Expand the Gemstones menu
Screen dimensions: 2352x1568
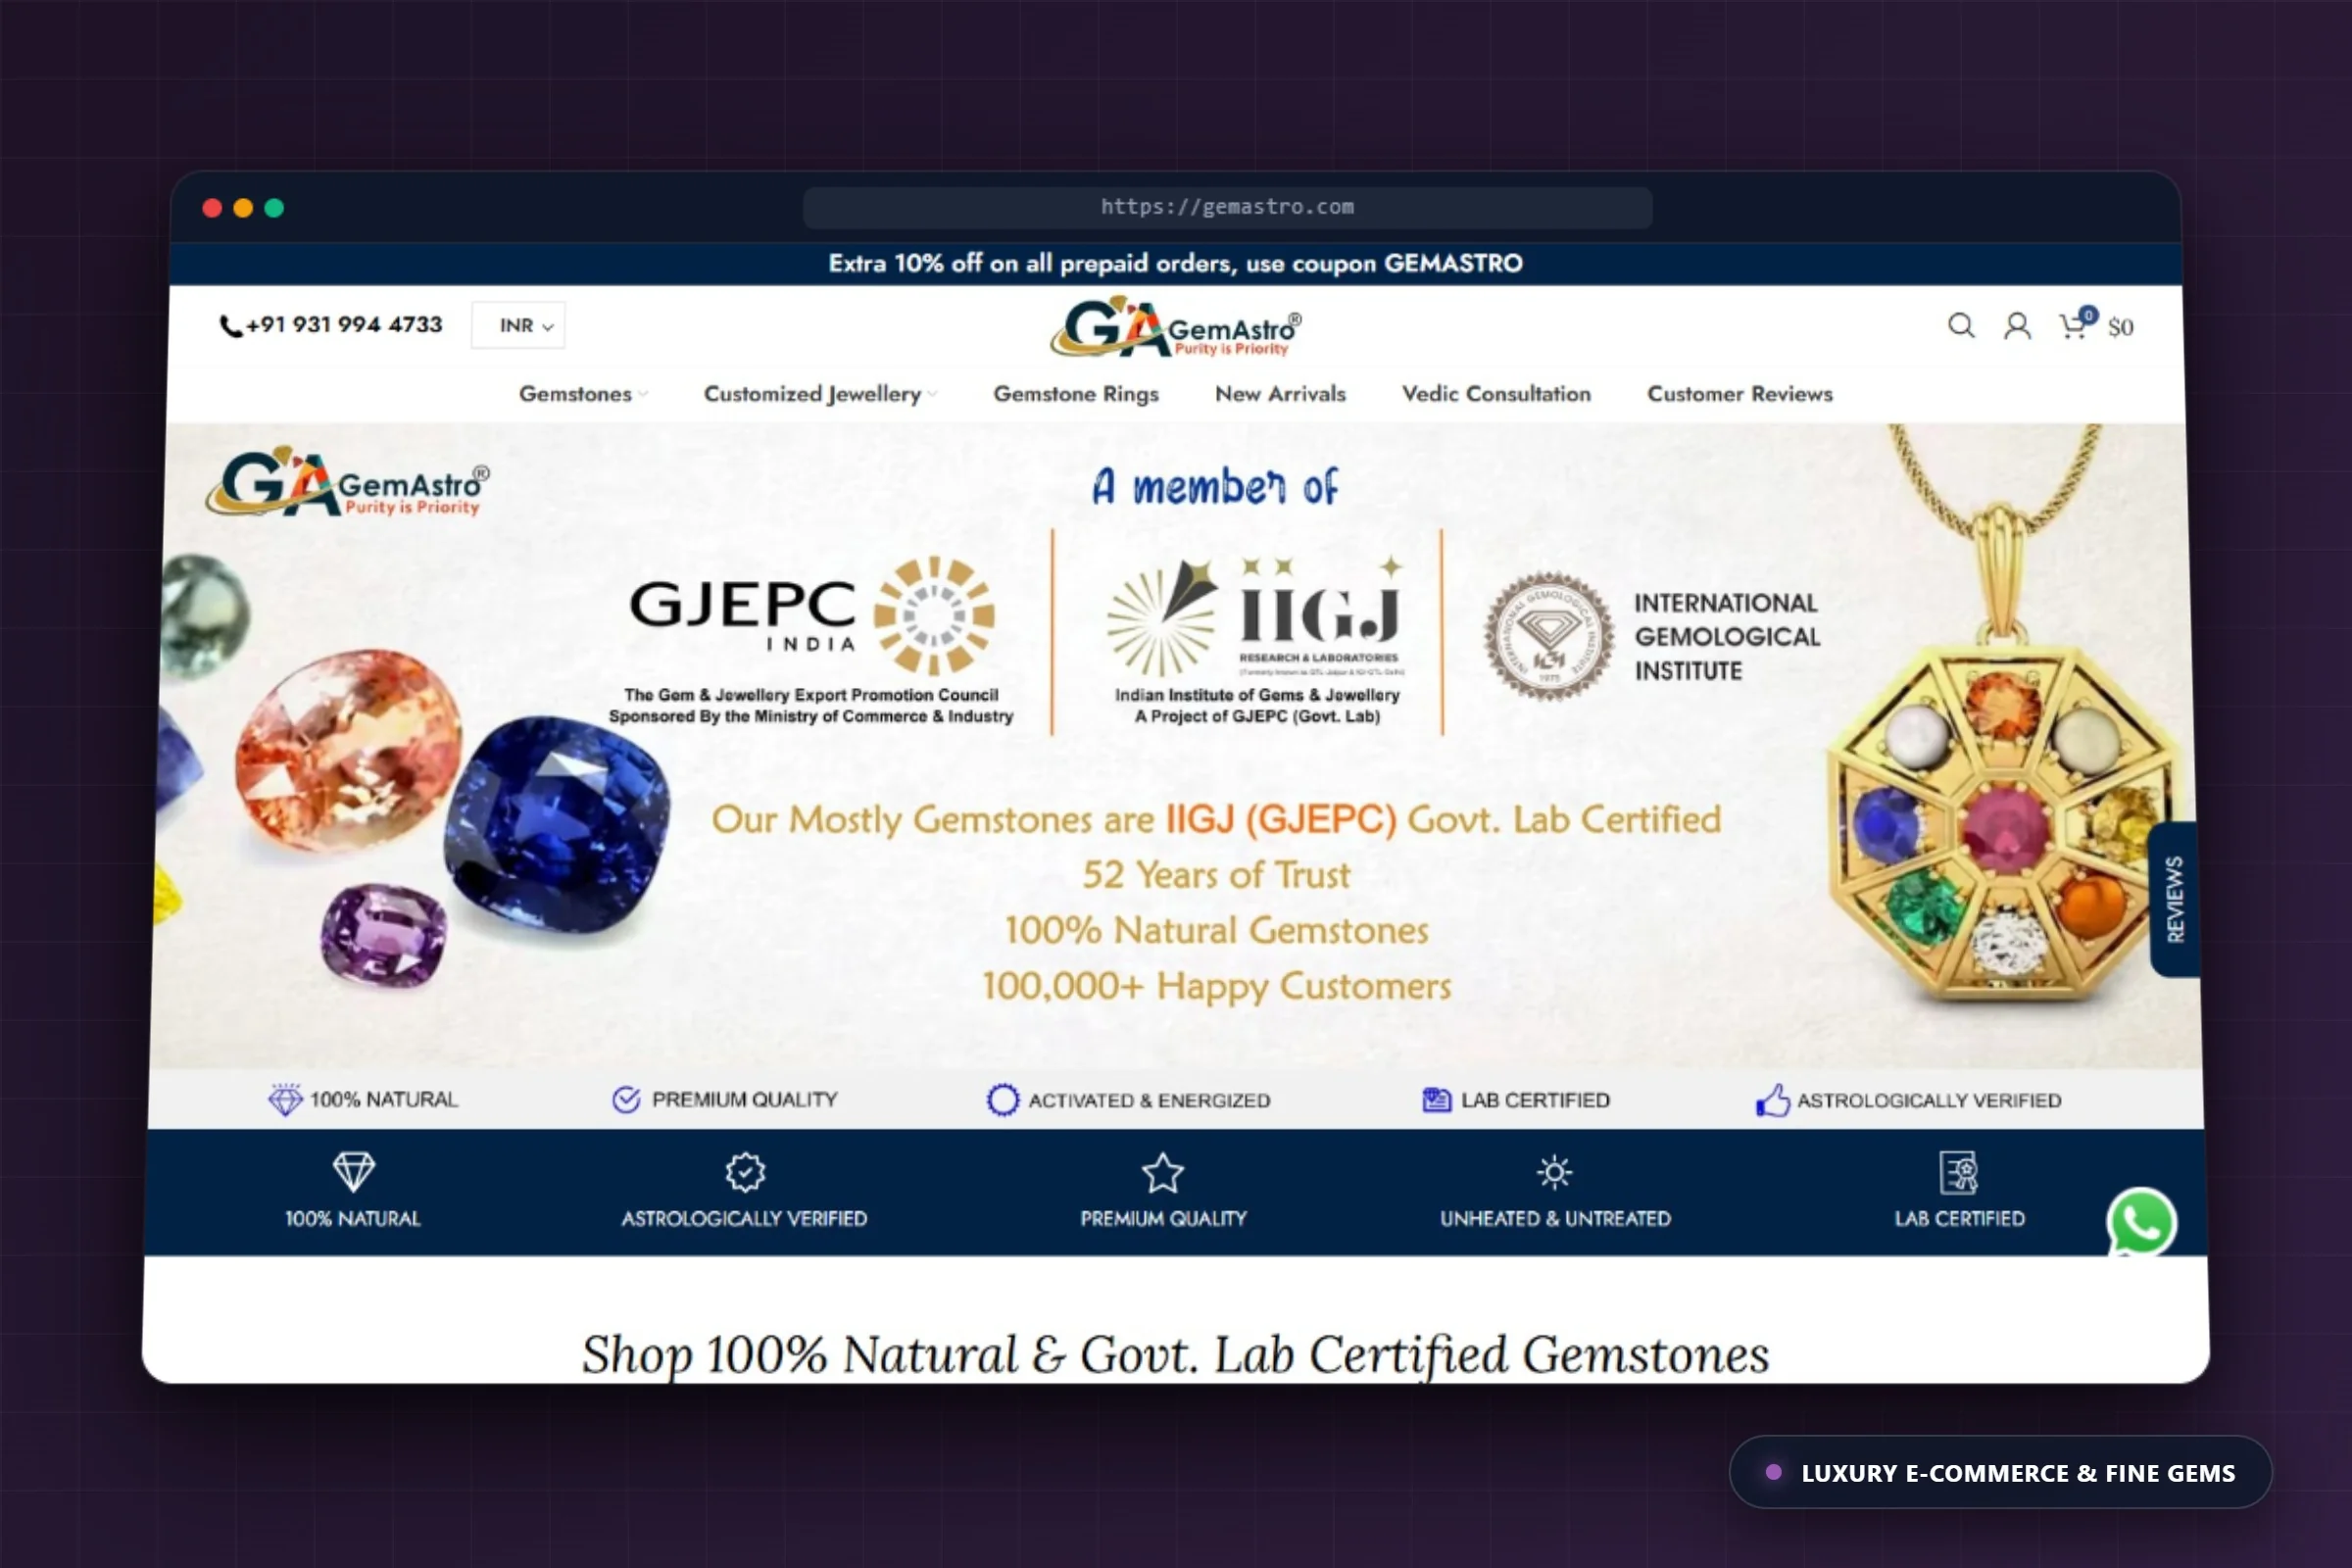click(x=583, y=394)
